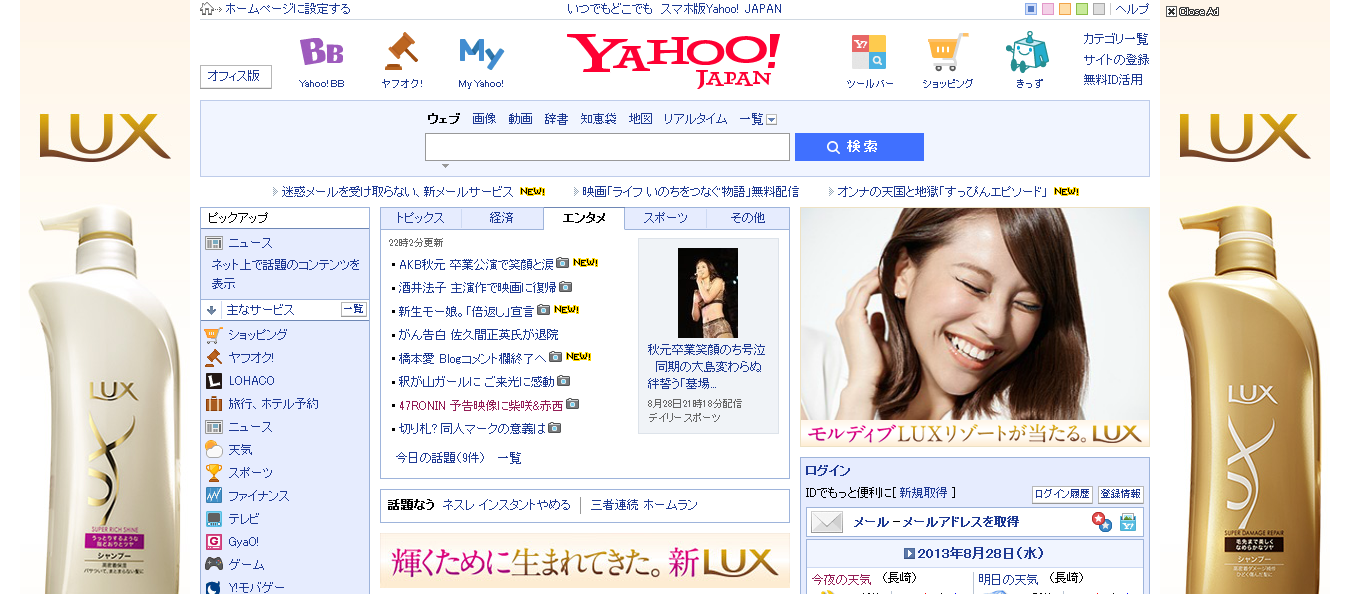Focus the web search input field
Viewport: 1349px width, 594px height.
tap(607, 147)
